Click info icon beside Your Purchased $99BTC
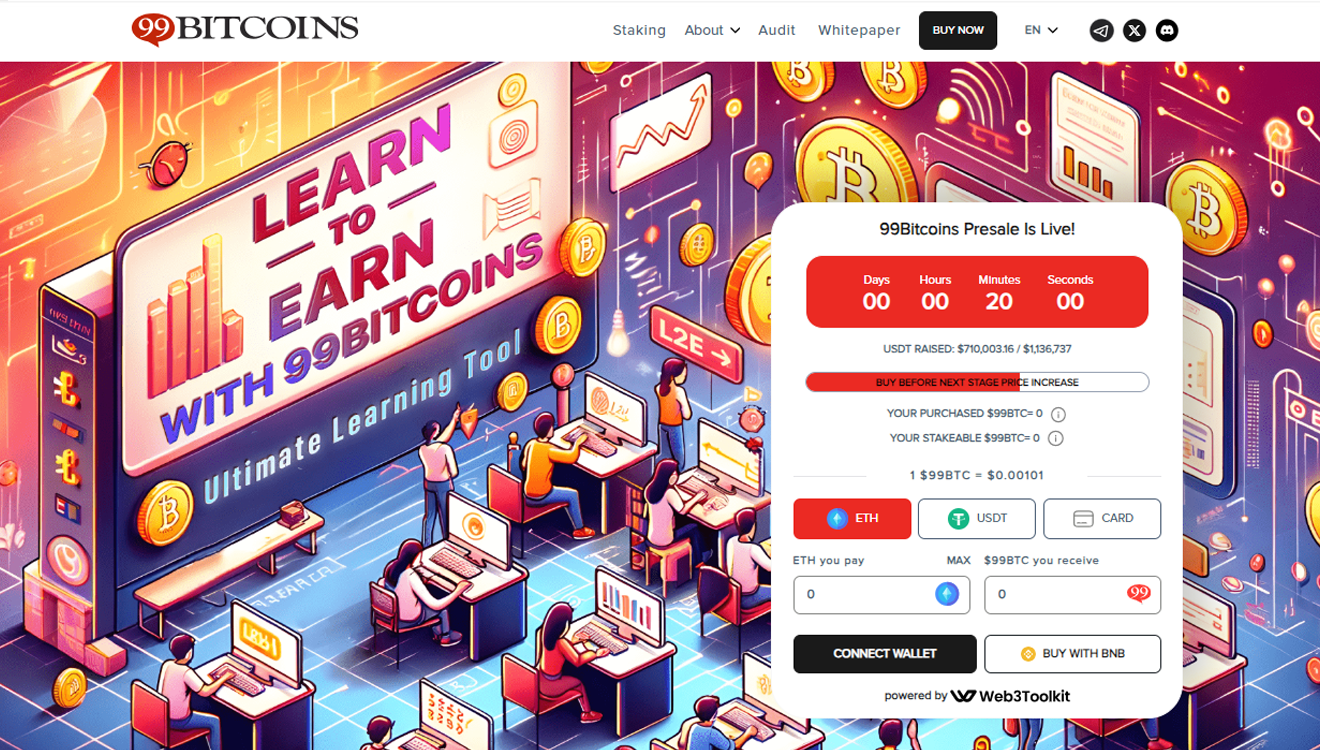1320x750 pixels. pos(1058,414)
